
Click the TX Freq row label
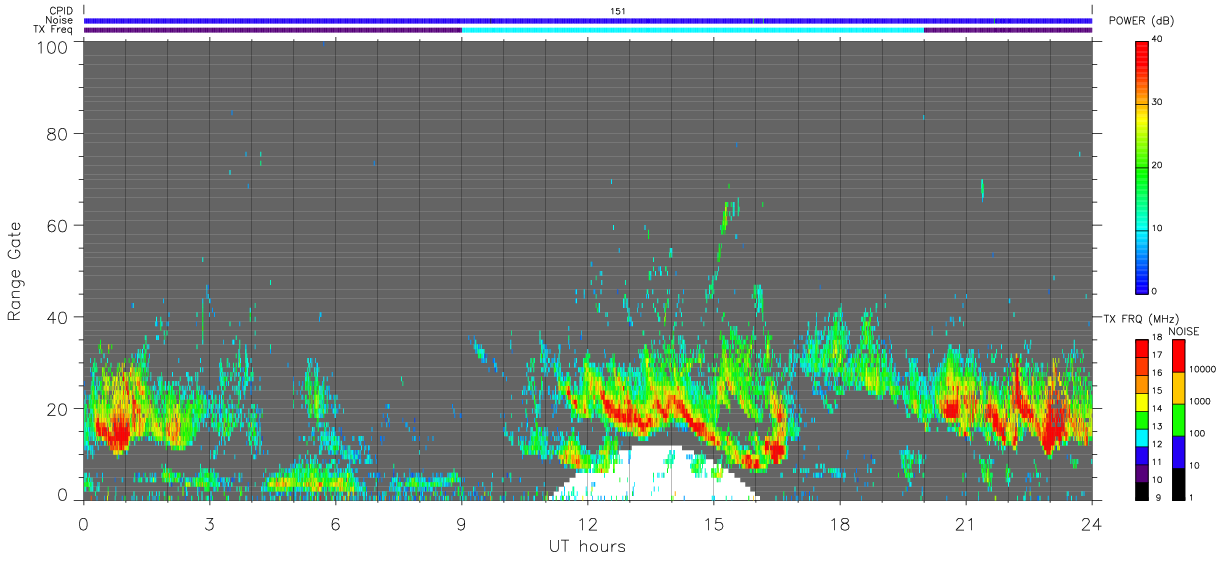[x=53, y=30]
